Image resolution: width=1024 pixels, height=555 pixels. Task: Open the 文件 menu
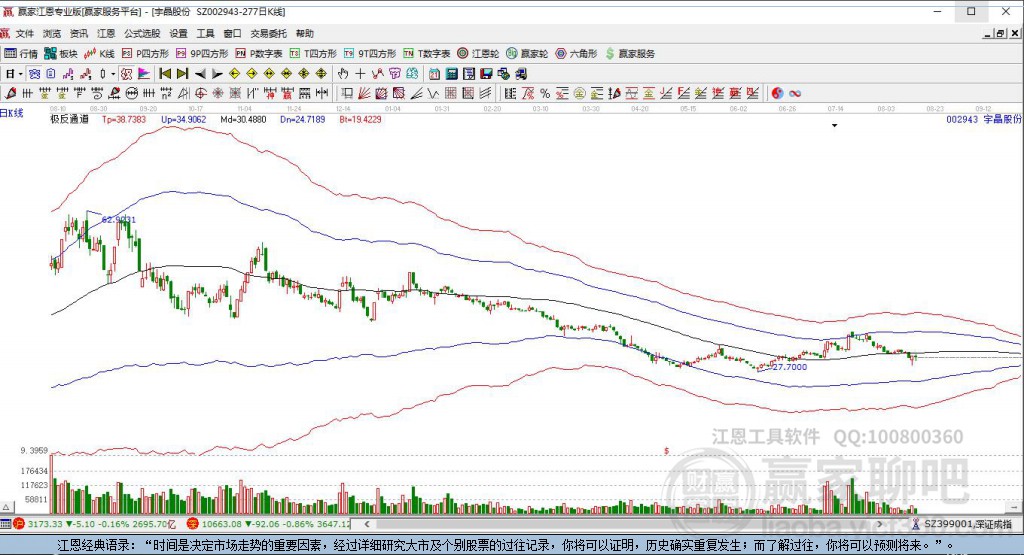(25, 33)
